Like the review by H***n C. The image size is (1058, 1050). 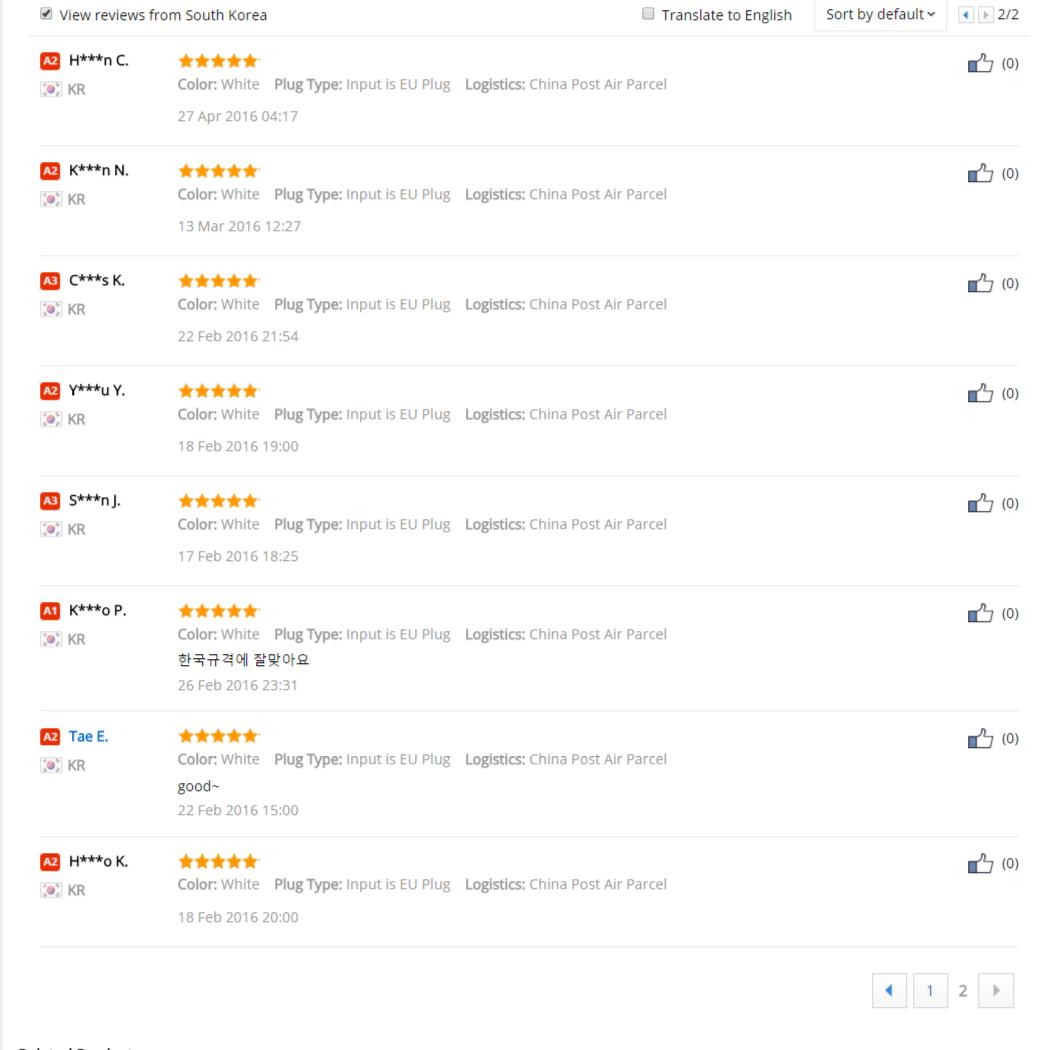982,63
